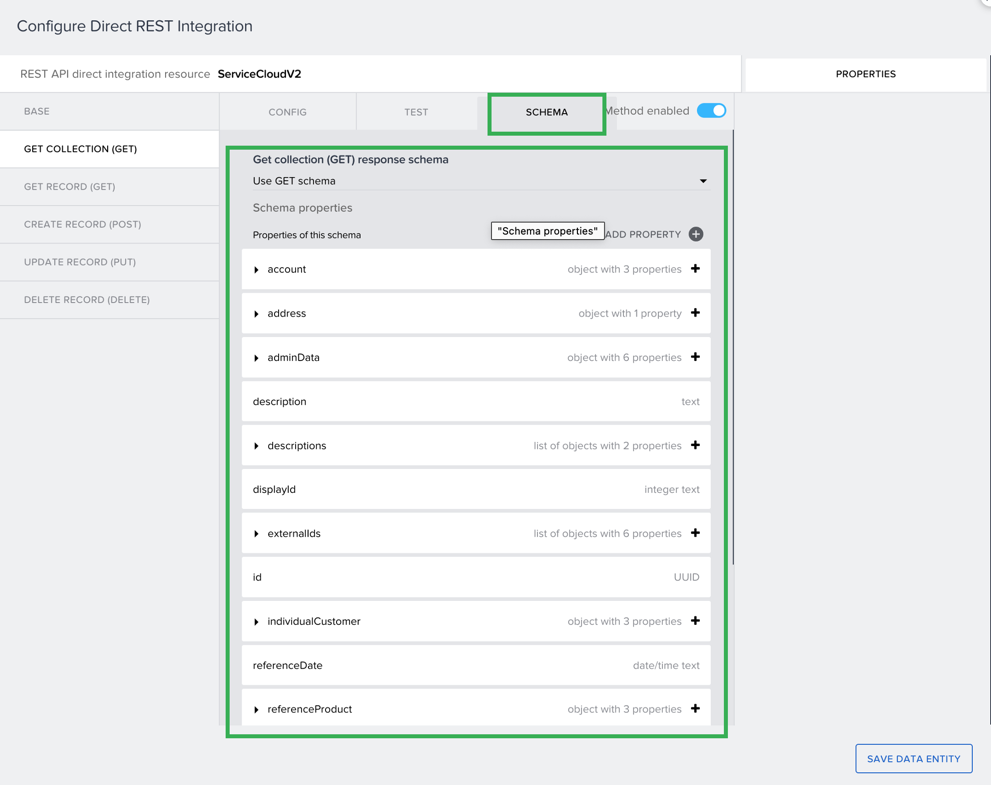Image resolution: width=991 pixels, height=785 pixels.
Task: Select Create Record (POST) method
Action: [x=82, y=224]
